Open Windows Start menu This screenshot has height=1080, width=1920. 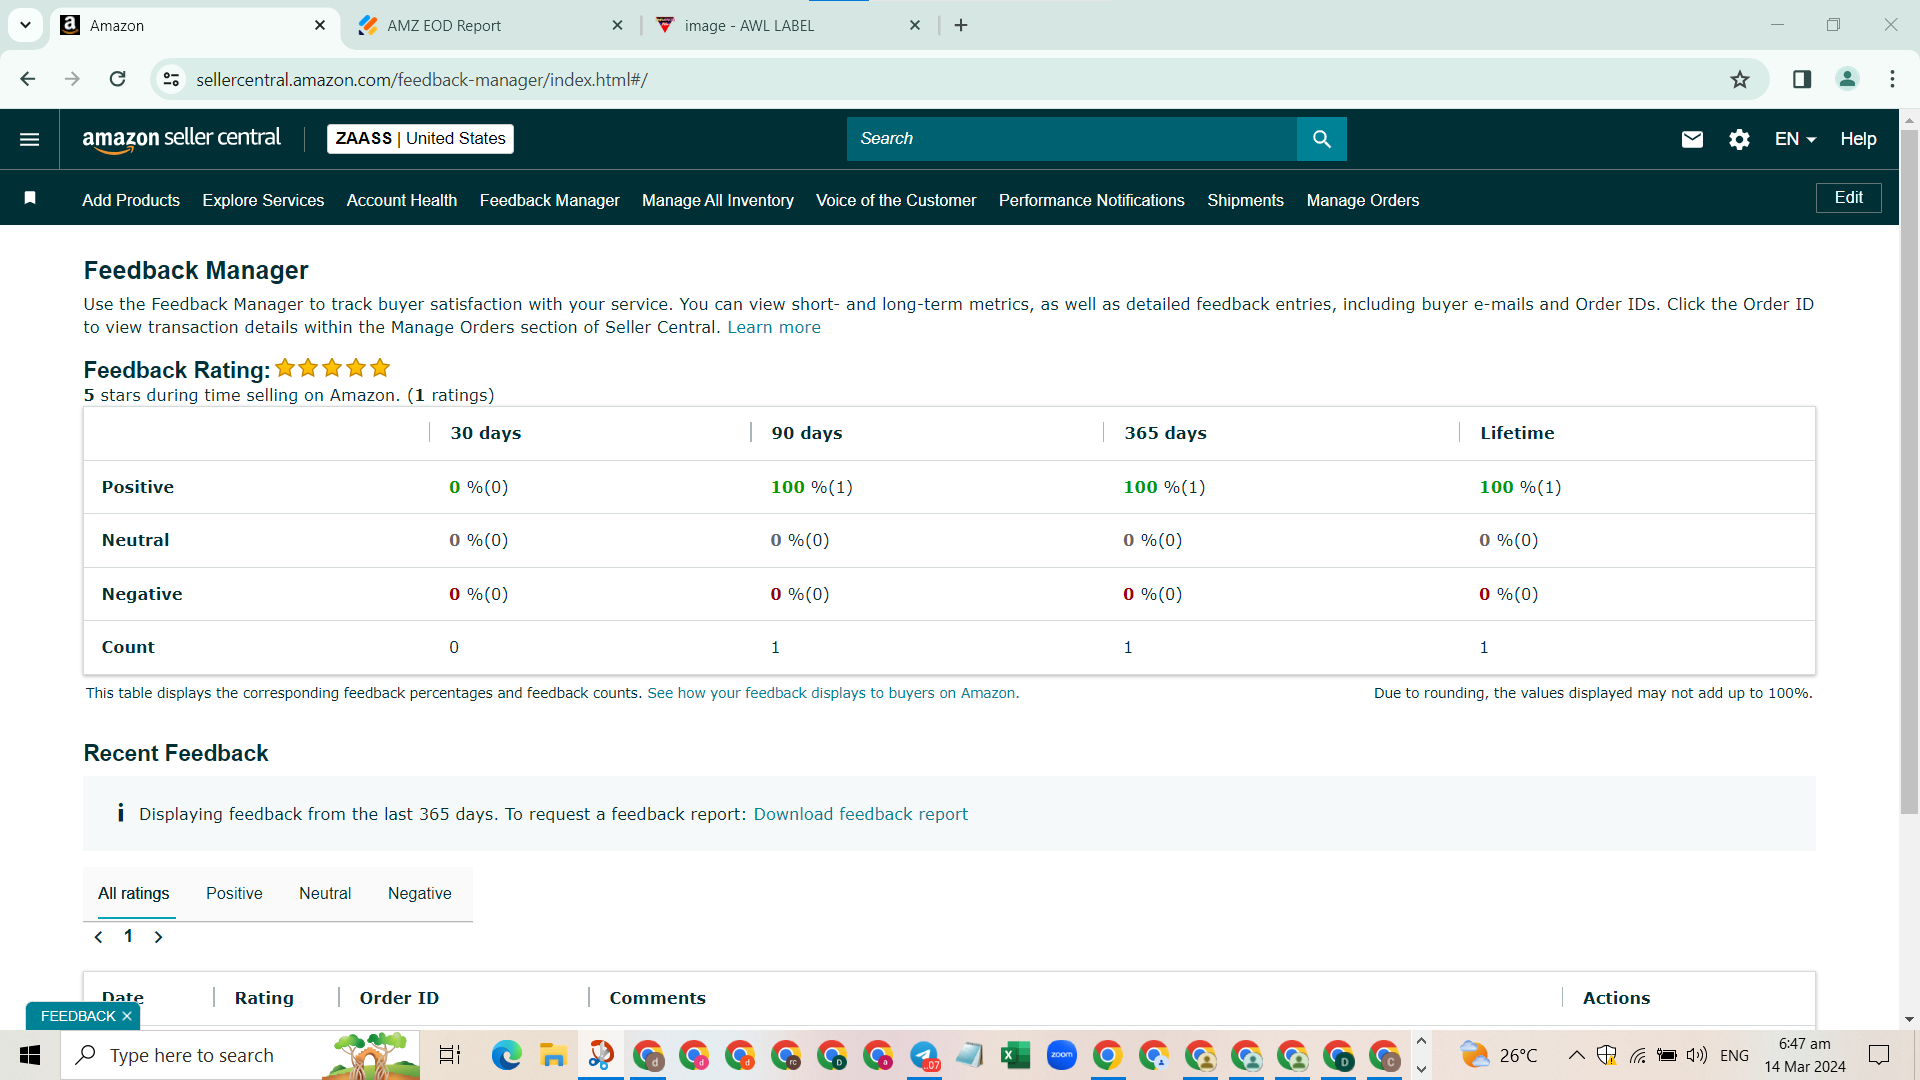pos(30,1055)
